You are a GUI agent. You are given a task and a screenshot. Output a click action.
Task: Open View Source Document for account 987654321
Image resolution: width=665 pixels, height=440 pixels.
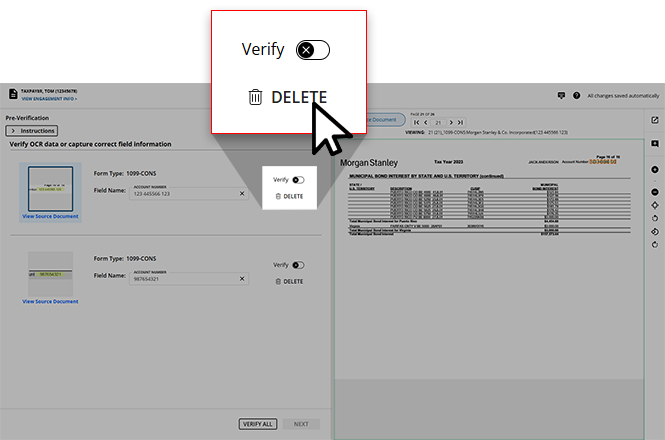click(x=50, y=302)
